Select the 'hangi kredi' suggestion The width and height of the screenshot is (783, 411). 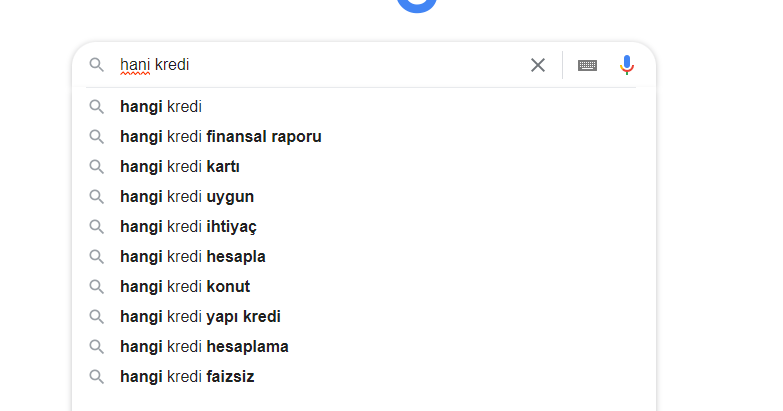(364, 107)
